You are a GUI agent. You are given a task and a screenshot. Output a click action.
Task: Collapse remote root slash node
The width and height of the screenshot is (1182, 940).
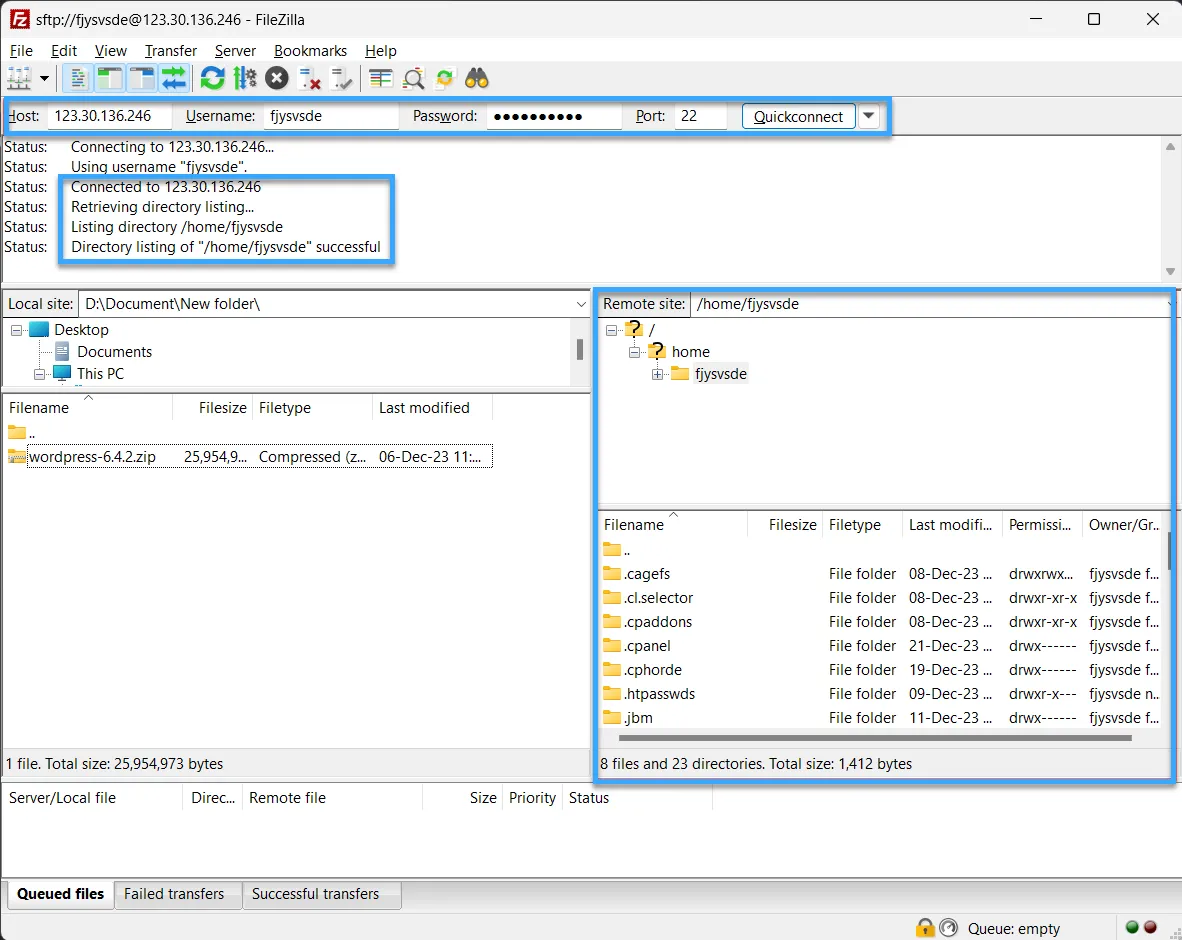[611, 330]
